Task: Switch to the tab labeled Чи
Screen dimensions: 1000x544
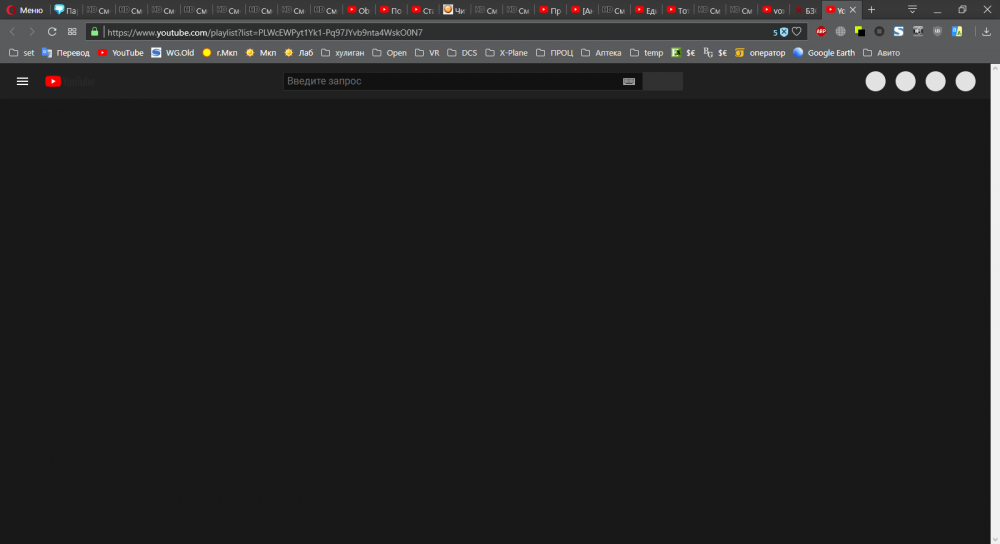Action: click(x=455, y=10)
